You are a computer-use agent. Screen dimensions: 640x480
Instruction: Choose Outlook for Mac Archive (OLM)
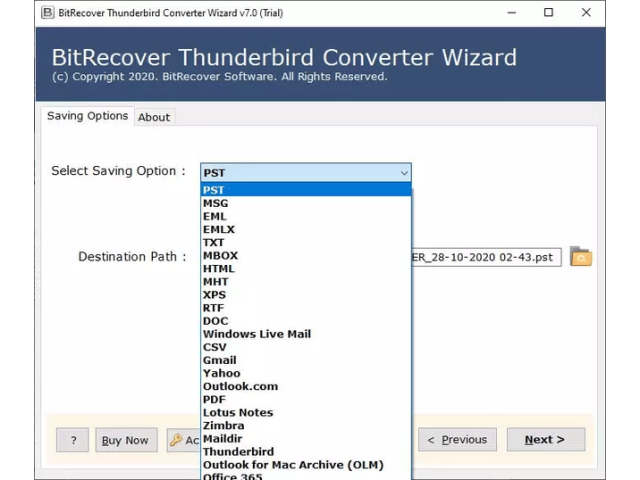pyautogui.click(x=292, y=465)
